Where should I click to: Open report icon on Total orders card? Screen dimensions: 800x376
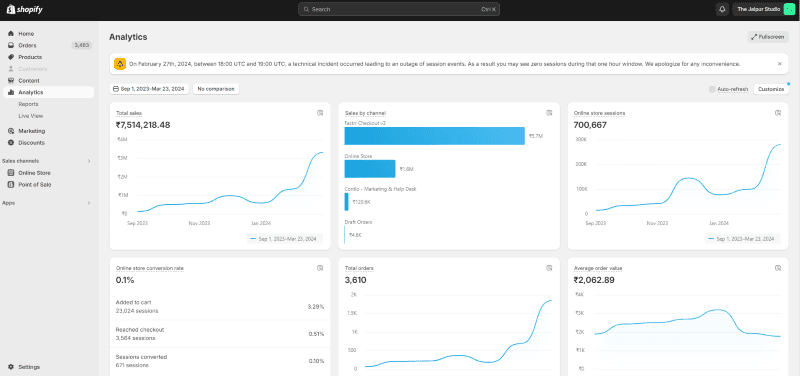(x=549, y=268)
